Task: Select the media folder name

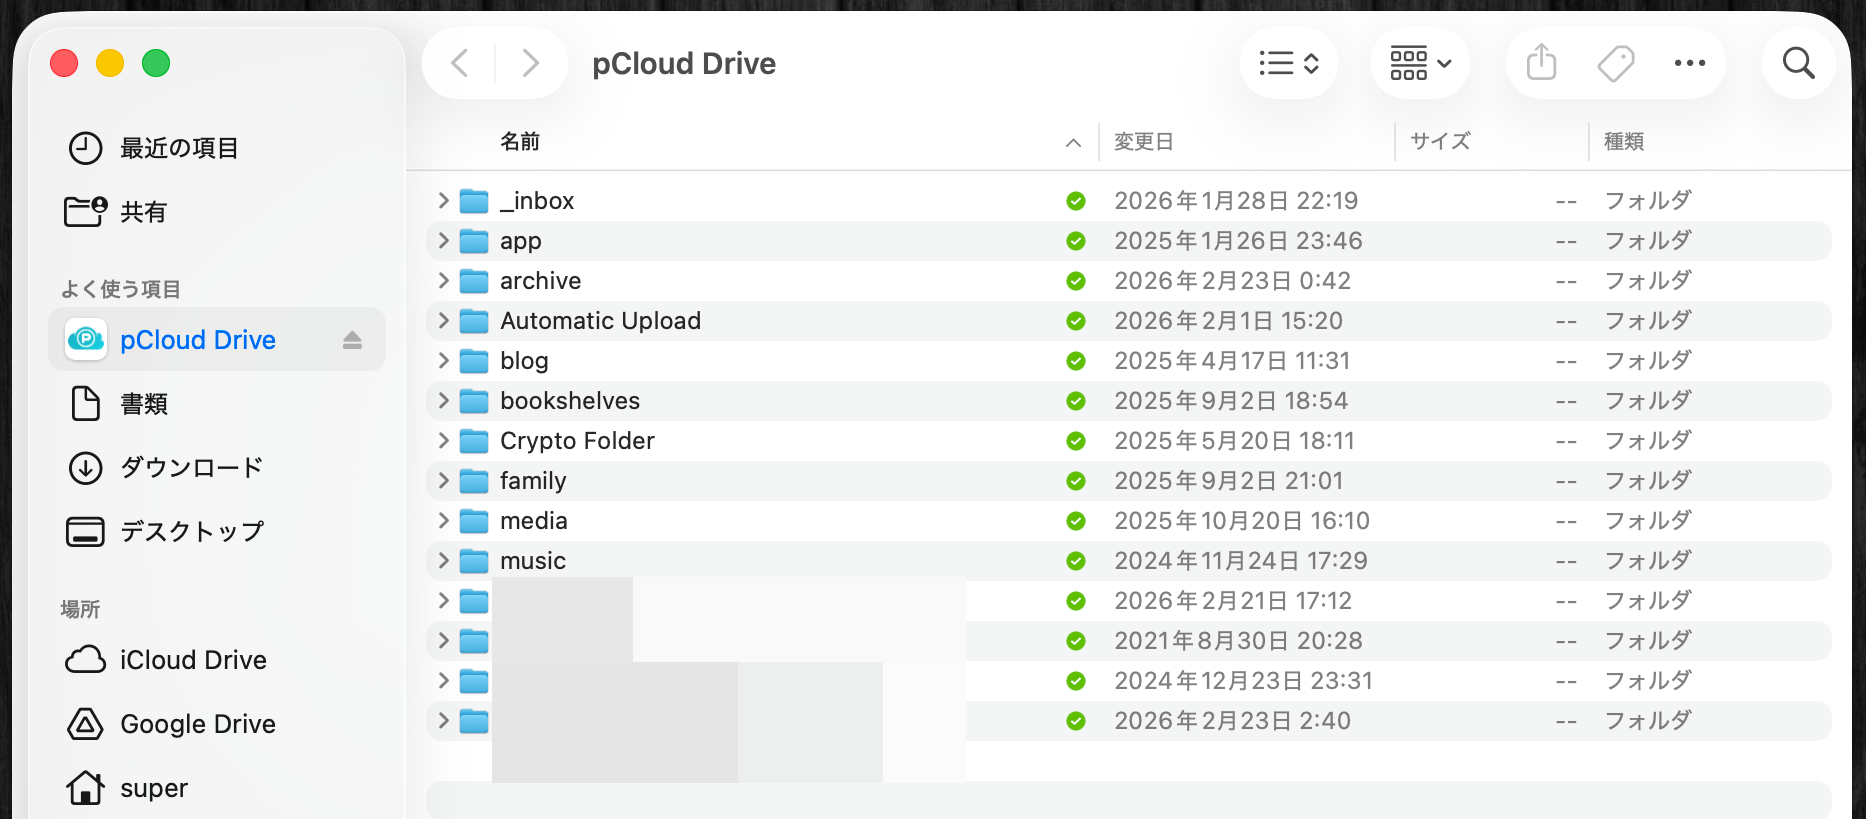Action: 533,521
